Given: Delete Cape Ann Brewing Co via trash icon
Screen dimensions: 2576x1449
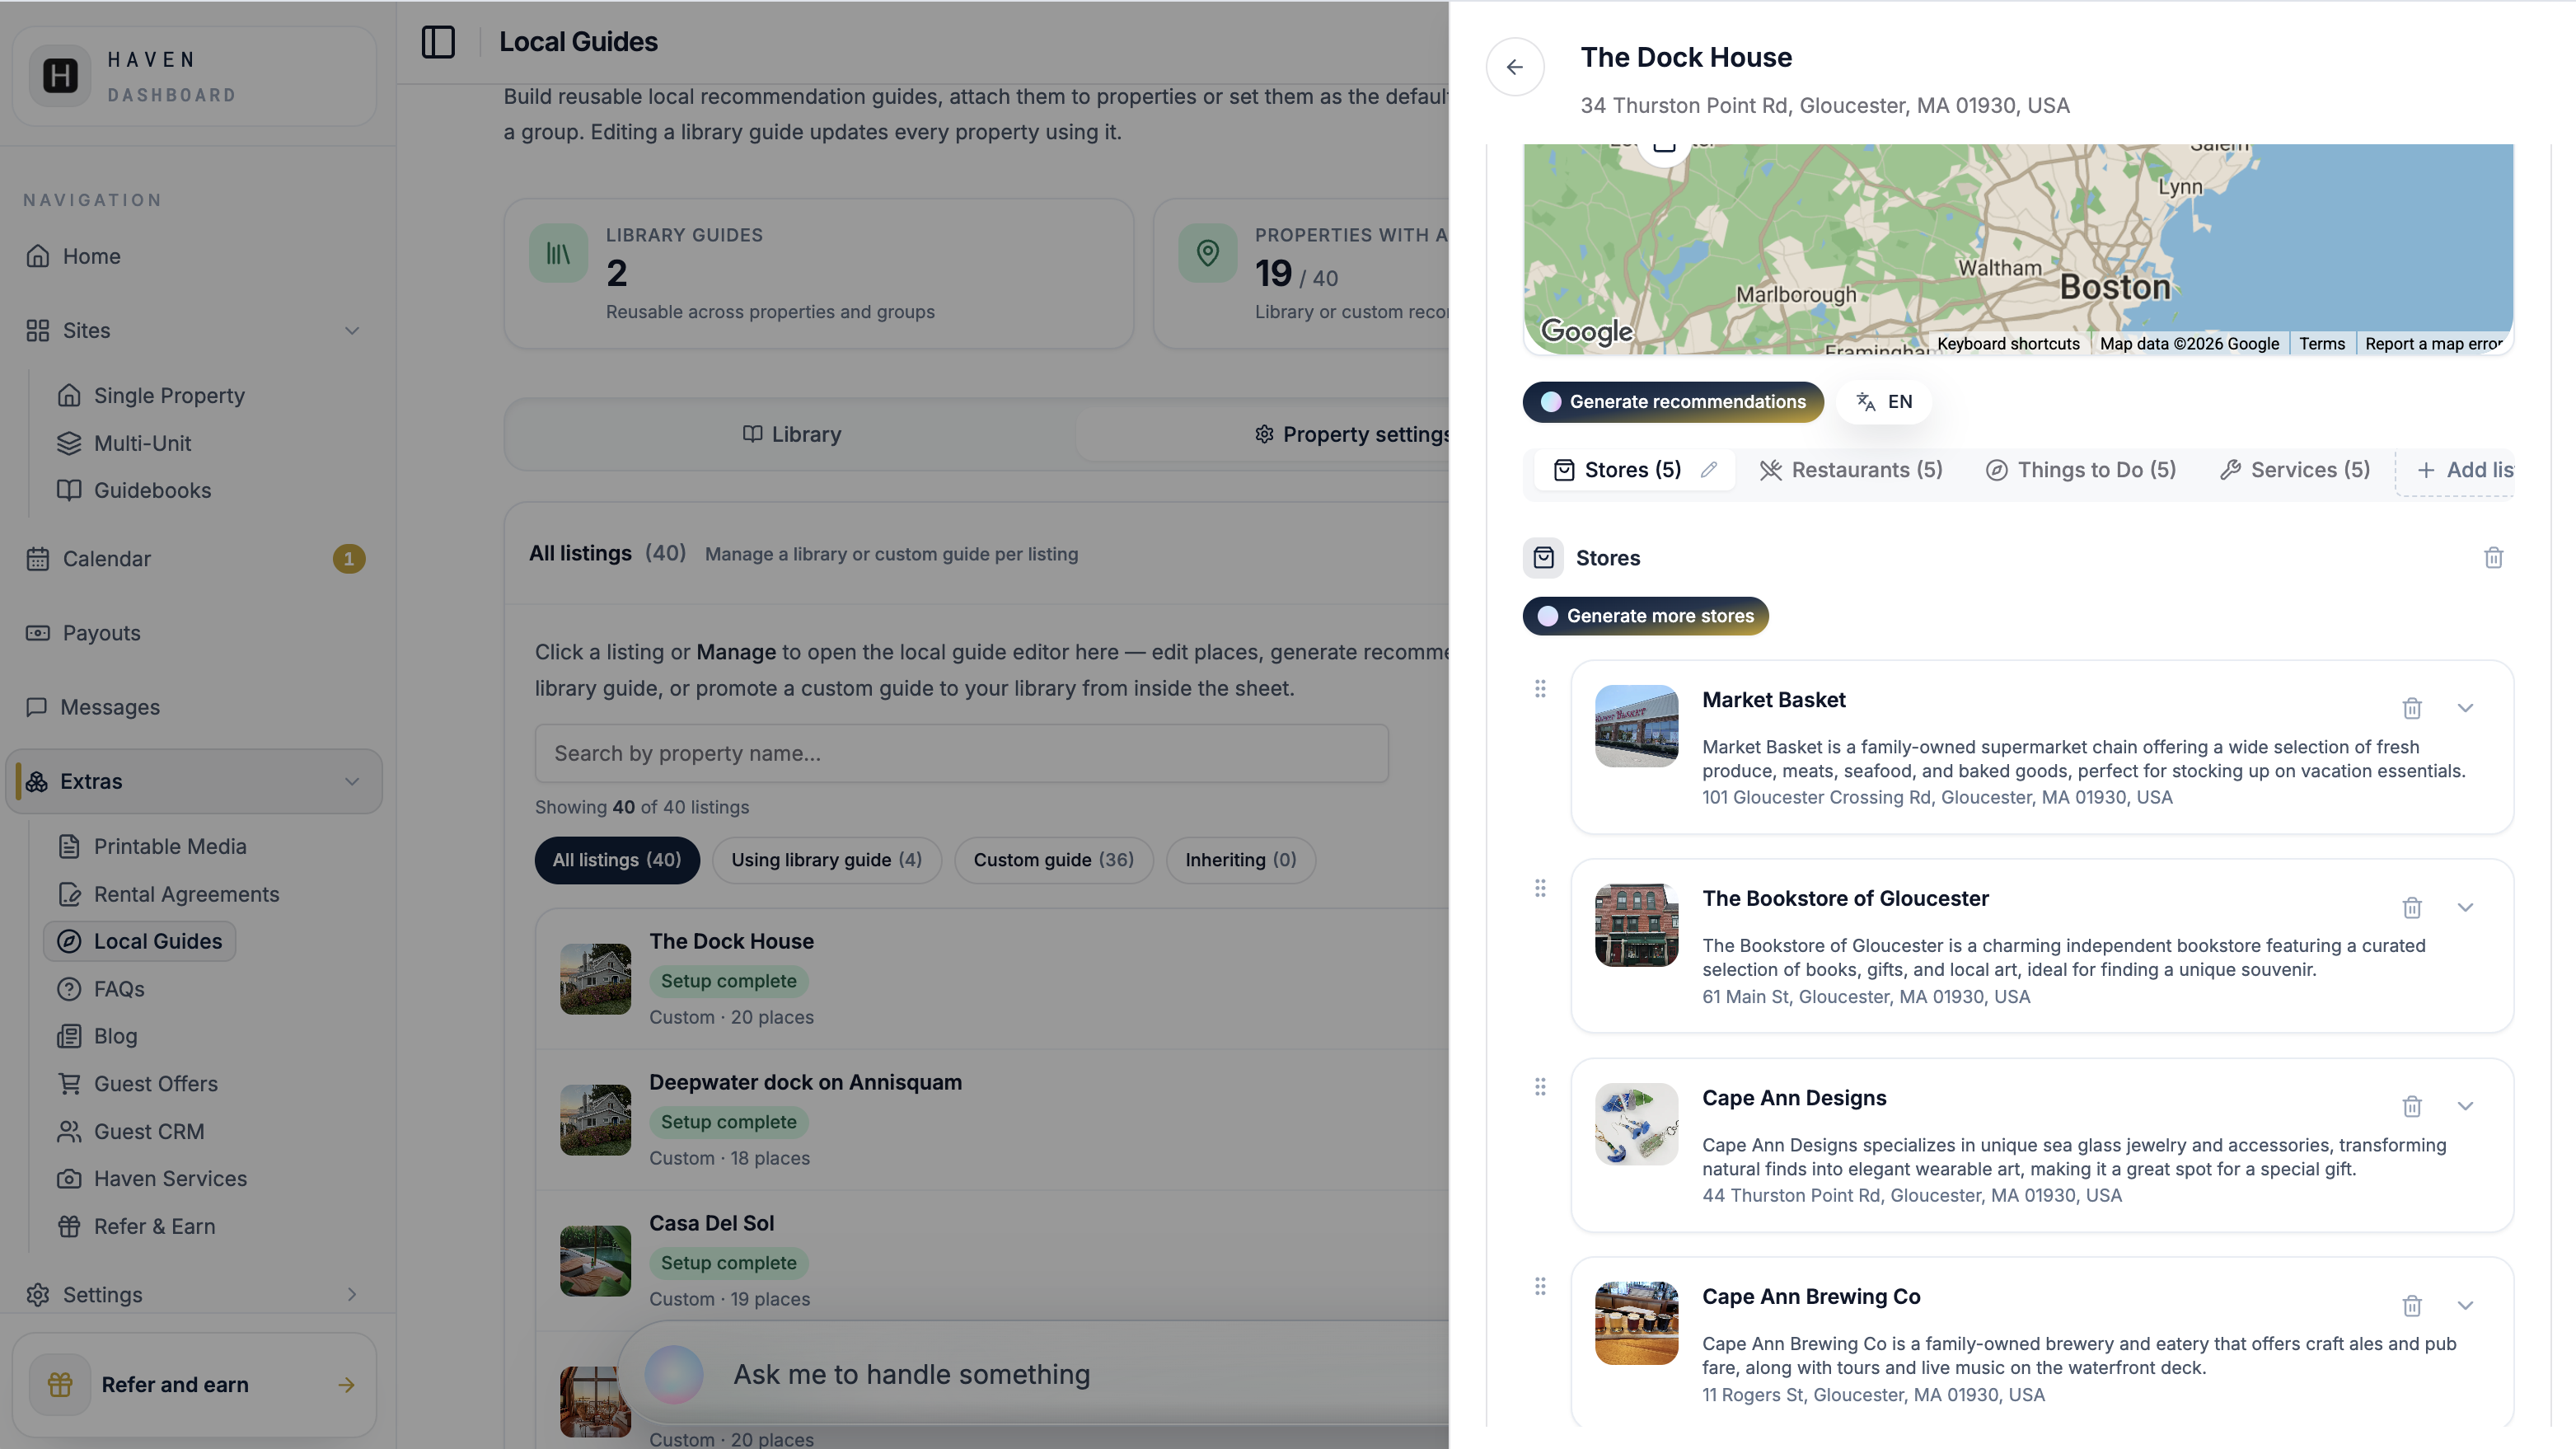Looking at the screenshot, I should point(2411,1305).
